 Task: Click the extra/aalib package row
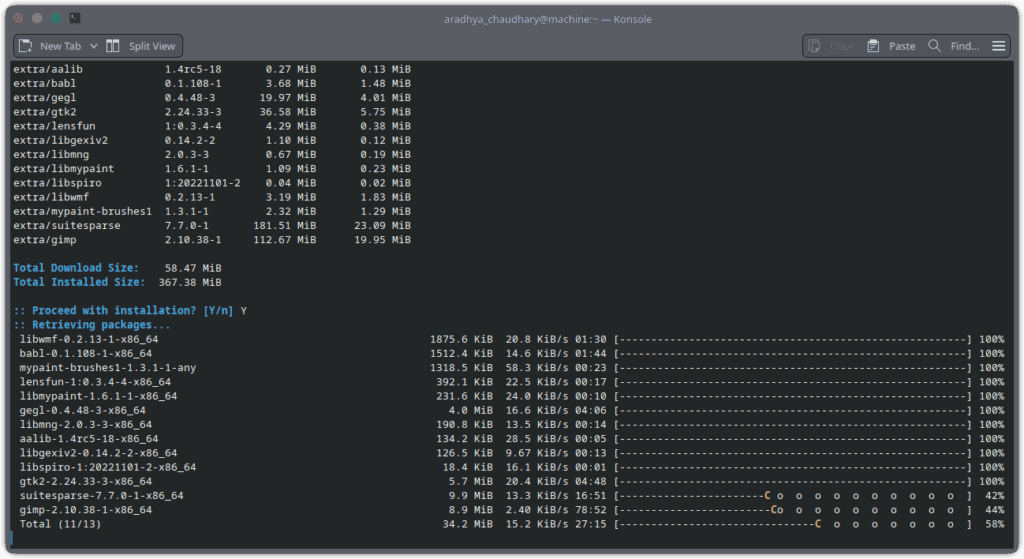coord(212,69)
